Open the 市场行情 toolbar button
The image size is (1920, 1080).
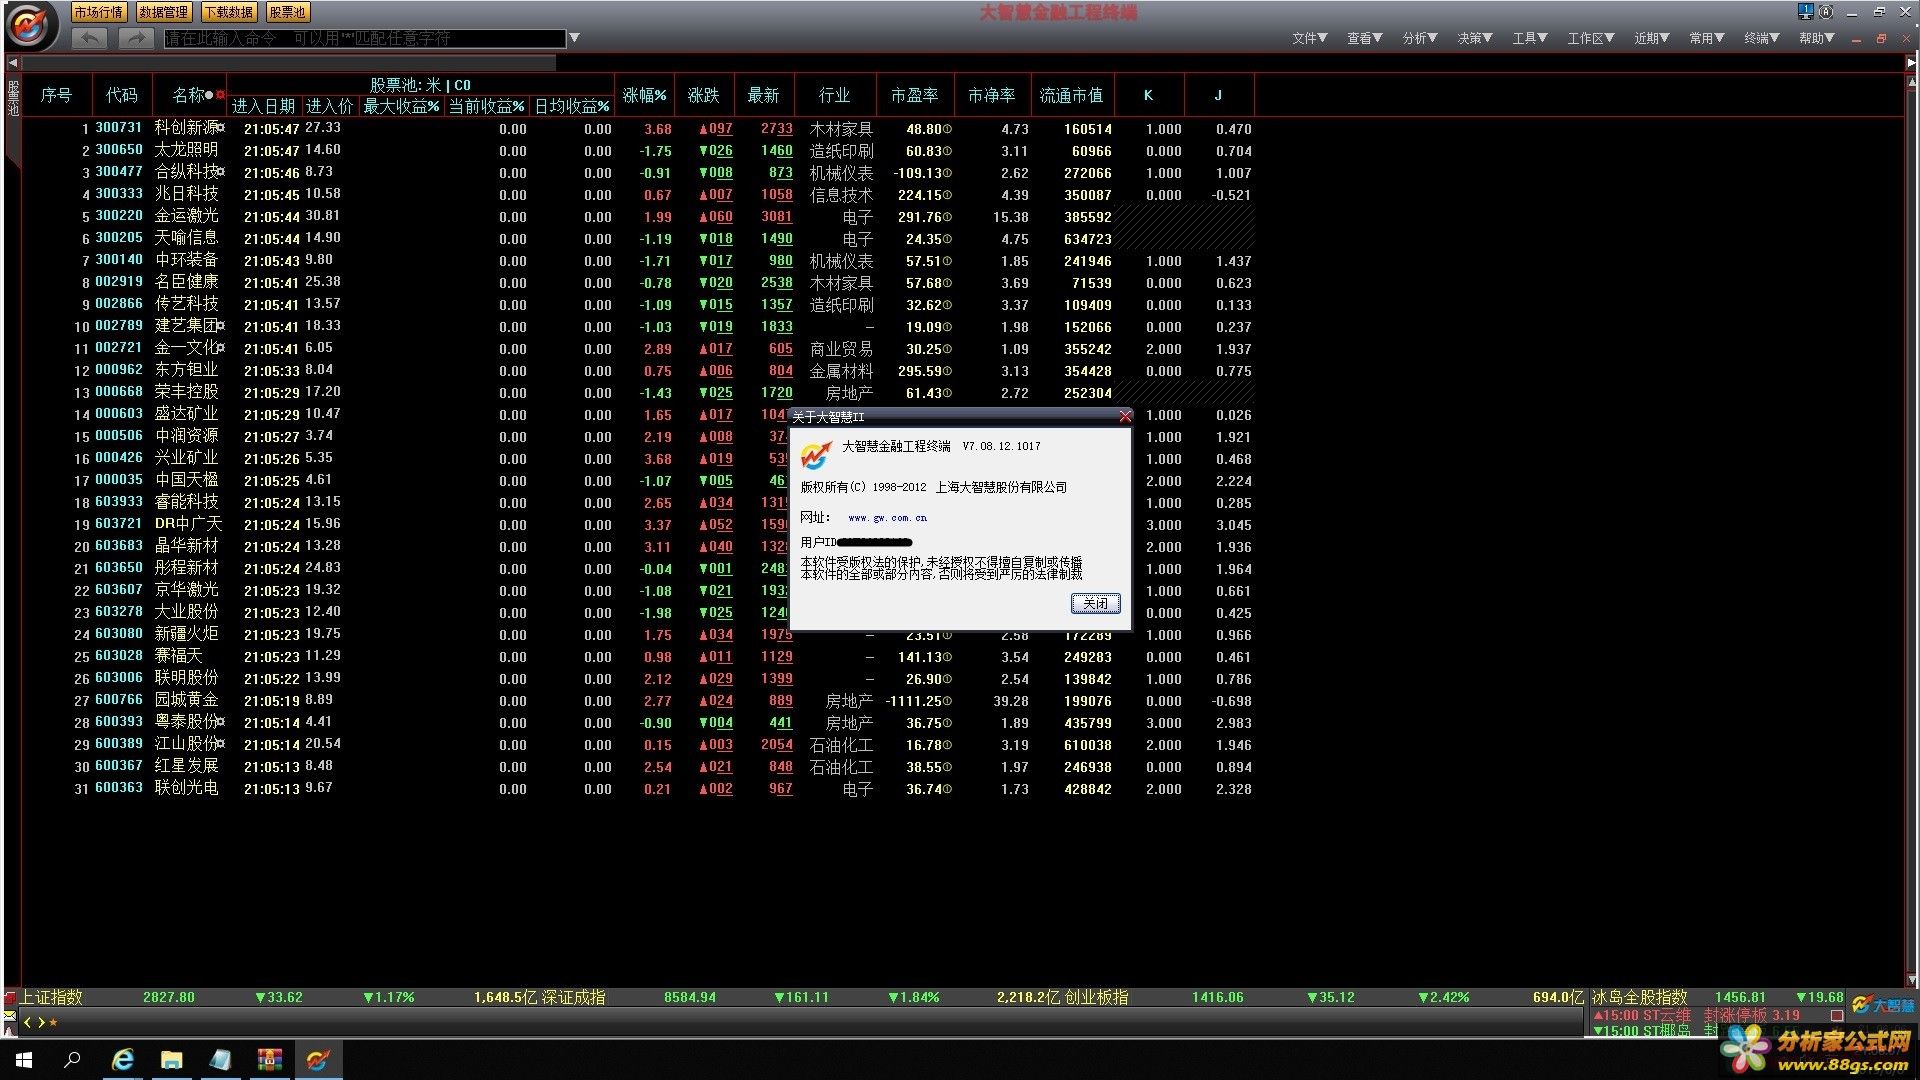click(99, 12)
